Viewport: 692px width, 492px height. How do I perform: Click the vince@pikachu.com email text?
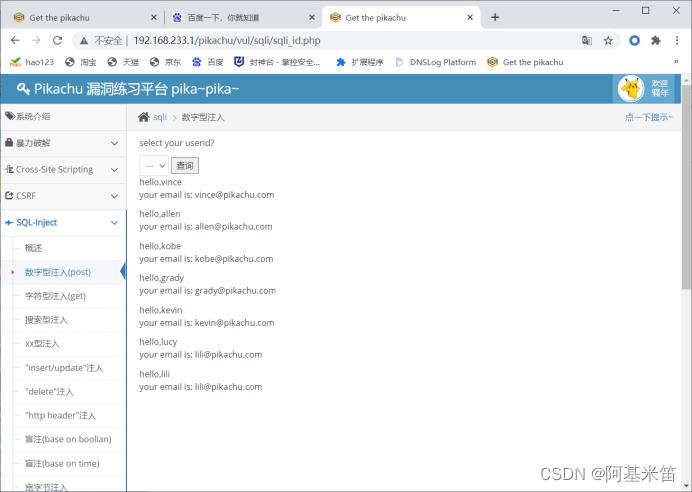pyautogui.click(x=234, y=195)
